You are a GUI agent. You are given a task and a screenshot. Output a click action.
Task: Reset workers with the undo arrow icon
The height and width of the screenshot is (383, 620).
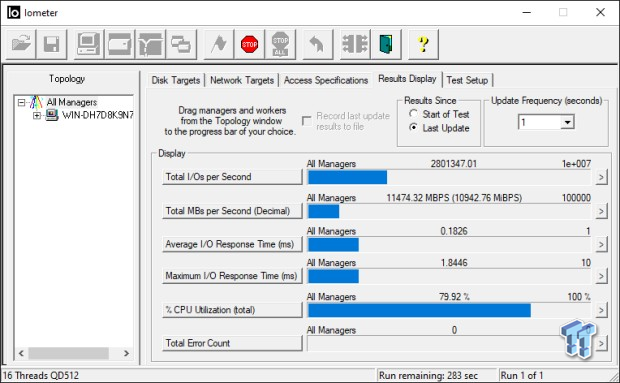coord(318,44)
